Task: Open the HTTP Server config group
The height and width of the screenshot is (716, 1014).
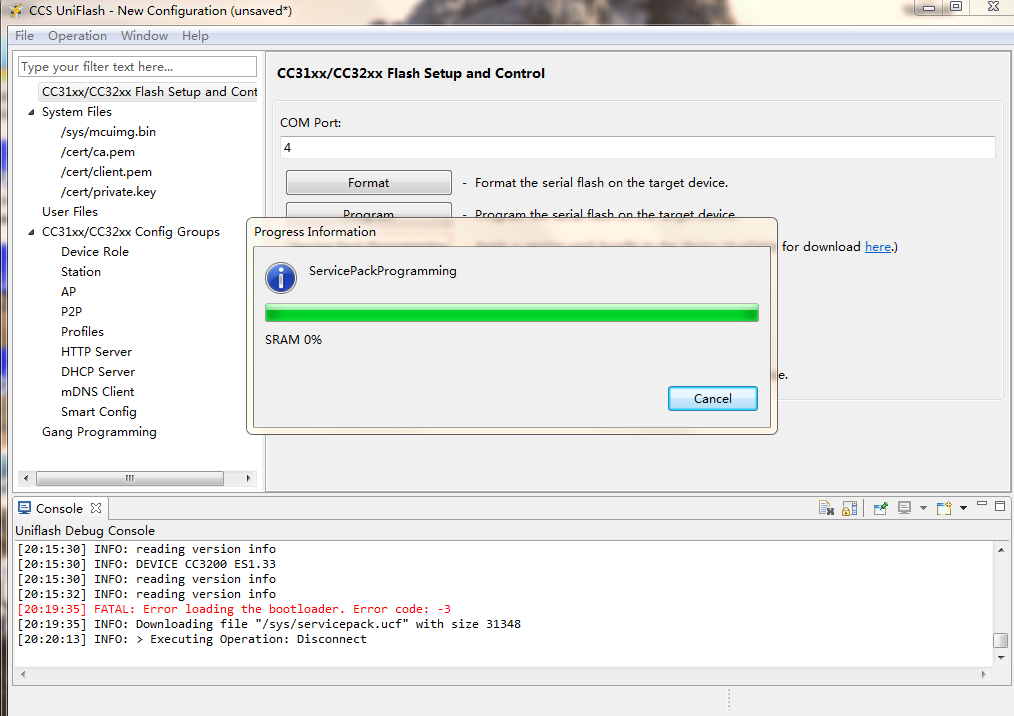Action: pos(96,352)
